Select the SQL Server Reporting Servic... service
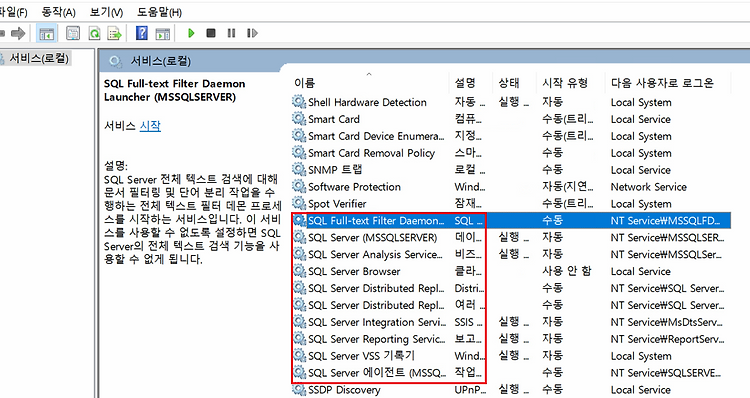This screenshot has width=750, height=398. [376, 339]
